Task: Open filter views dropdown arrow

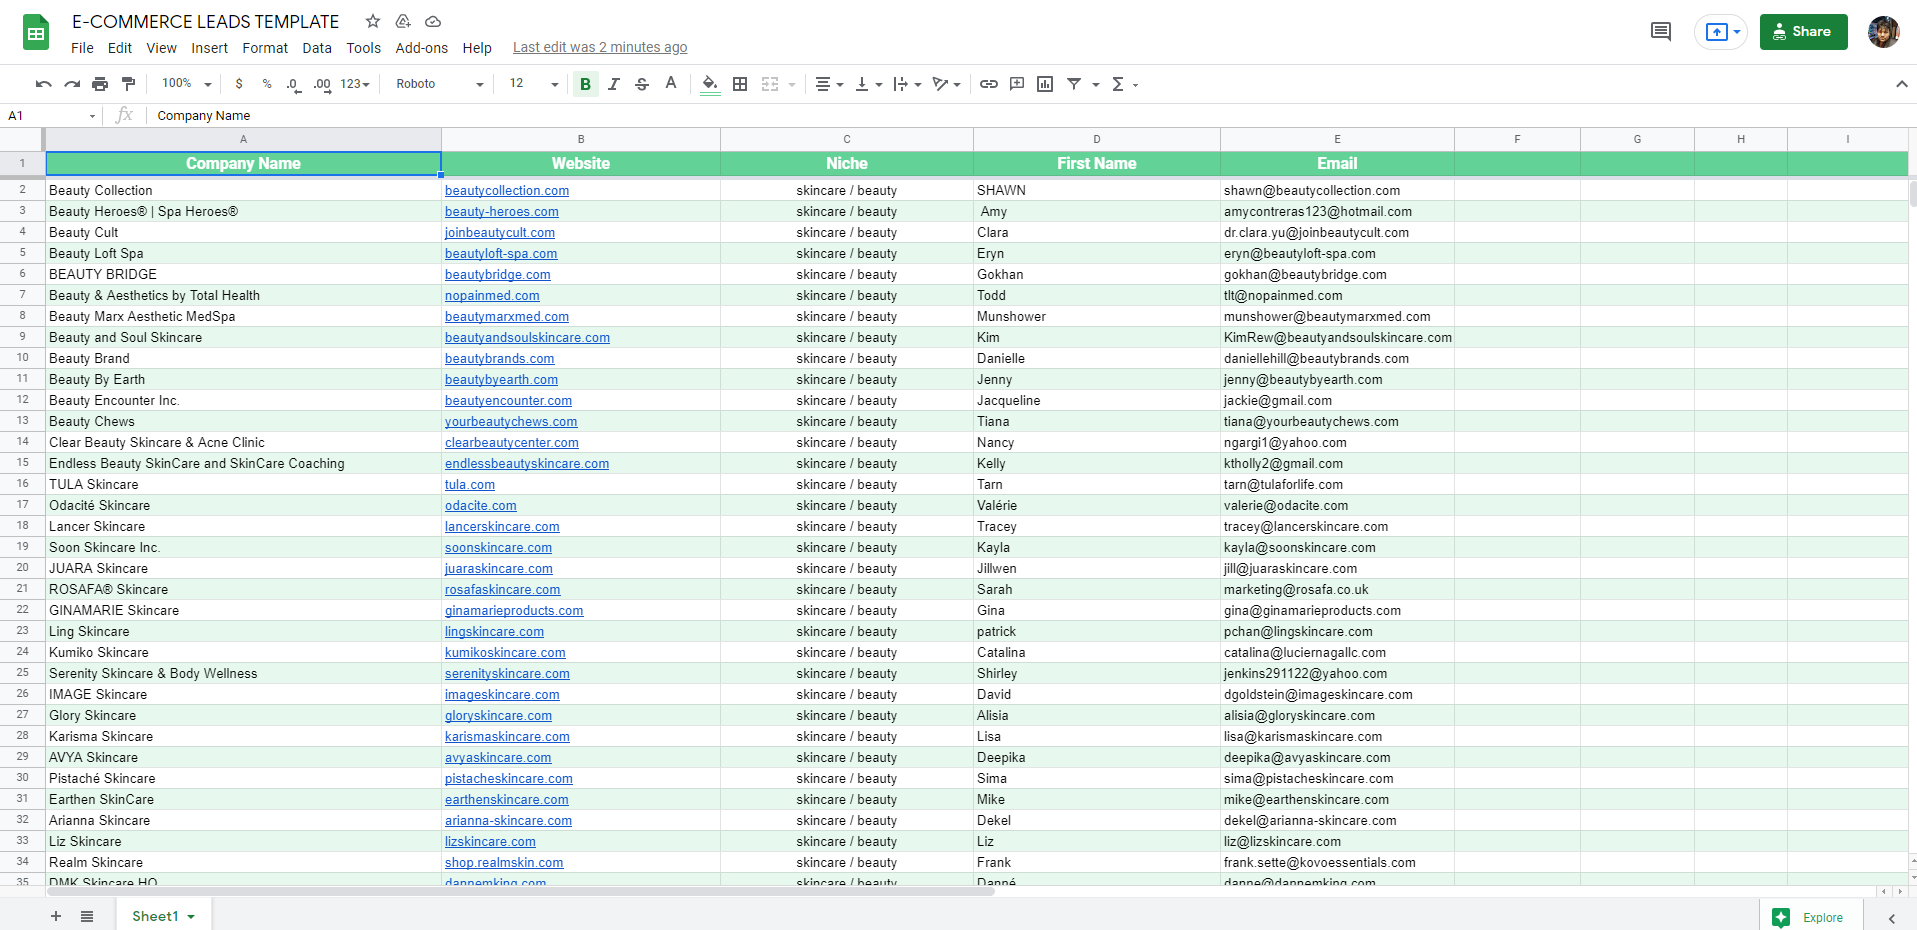Action: coord(1096,85)
